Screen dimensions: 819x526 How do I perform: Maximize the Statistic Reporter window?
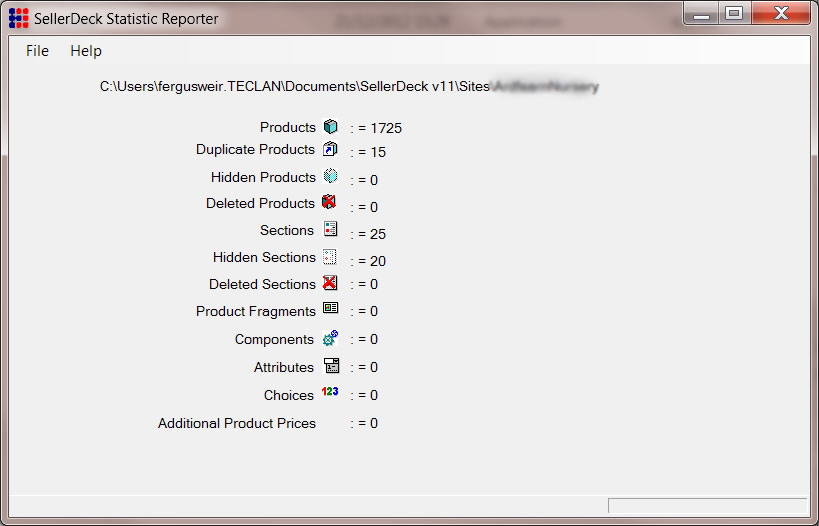click(x=734, y=13)
